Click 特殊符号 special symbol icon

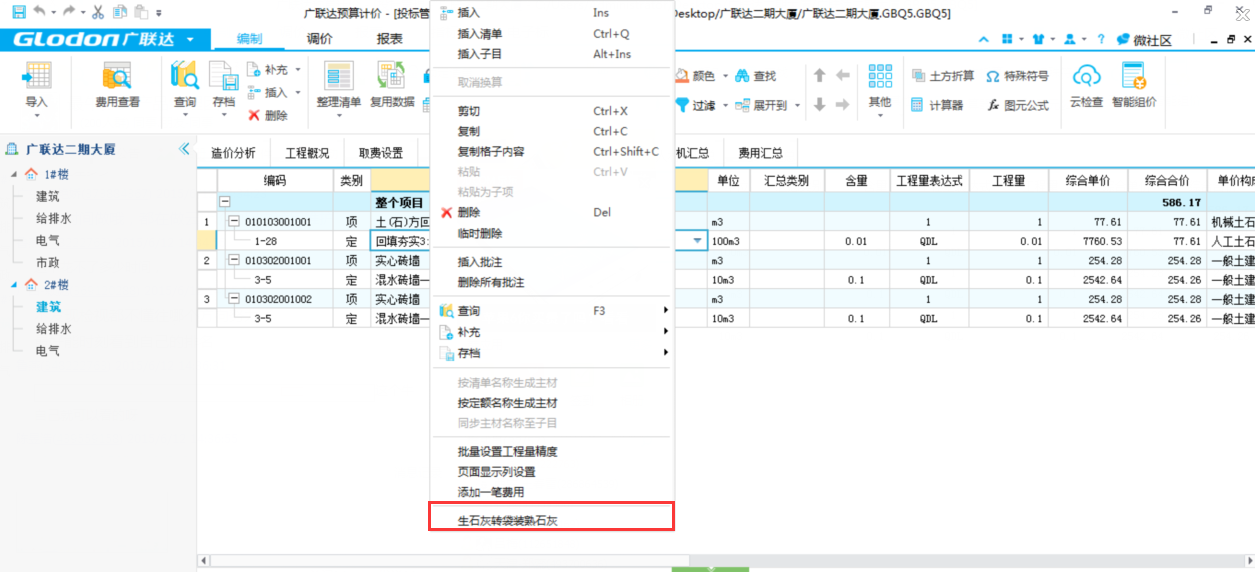pyautogui.click(x=1017, y=76)
